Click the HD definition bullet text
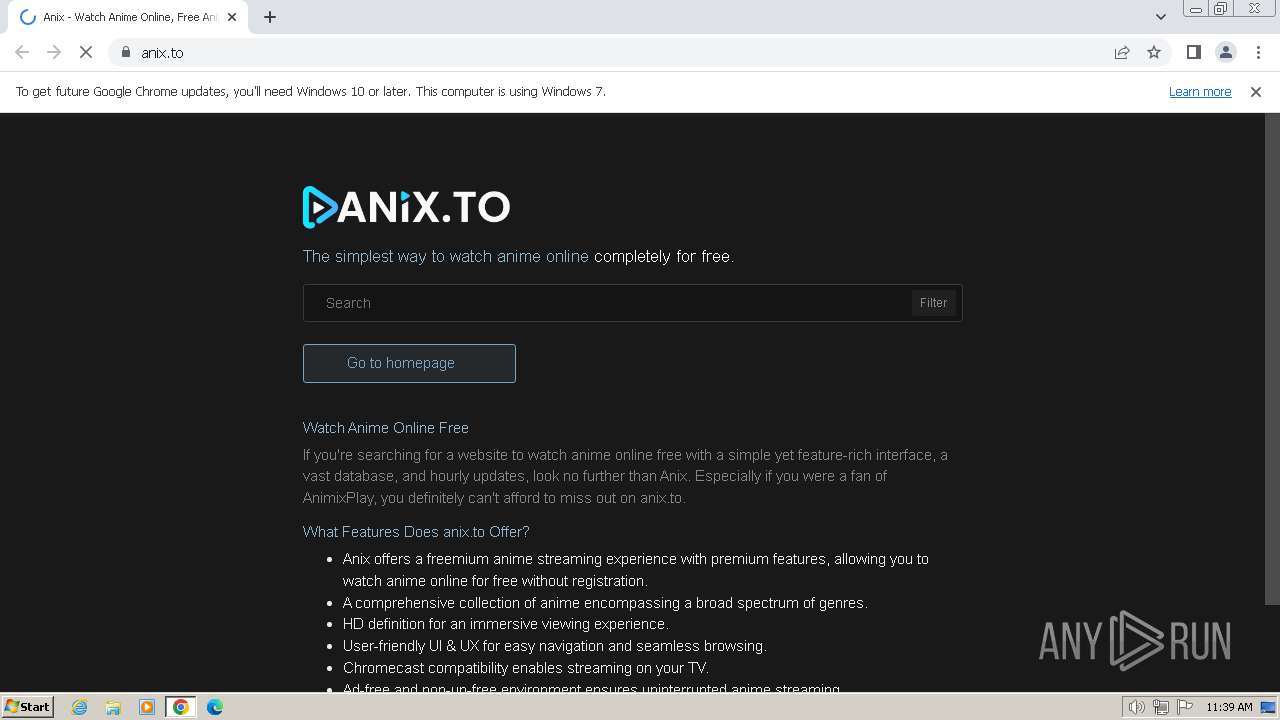This screenshot has width=1280, height=720. point(505,623)
